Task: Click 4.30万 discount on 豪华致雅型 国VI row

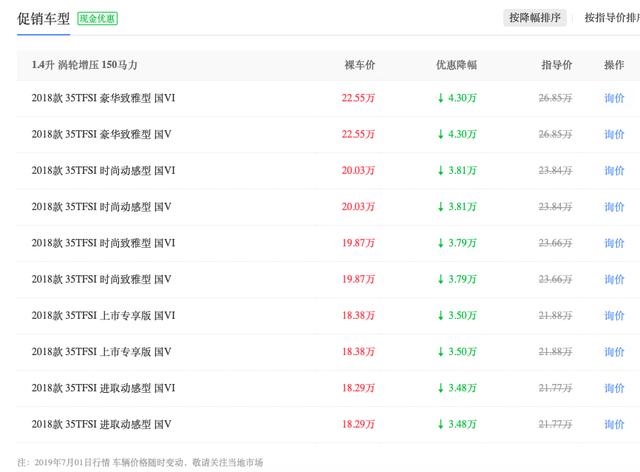Action: point(457,98)
